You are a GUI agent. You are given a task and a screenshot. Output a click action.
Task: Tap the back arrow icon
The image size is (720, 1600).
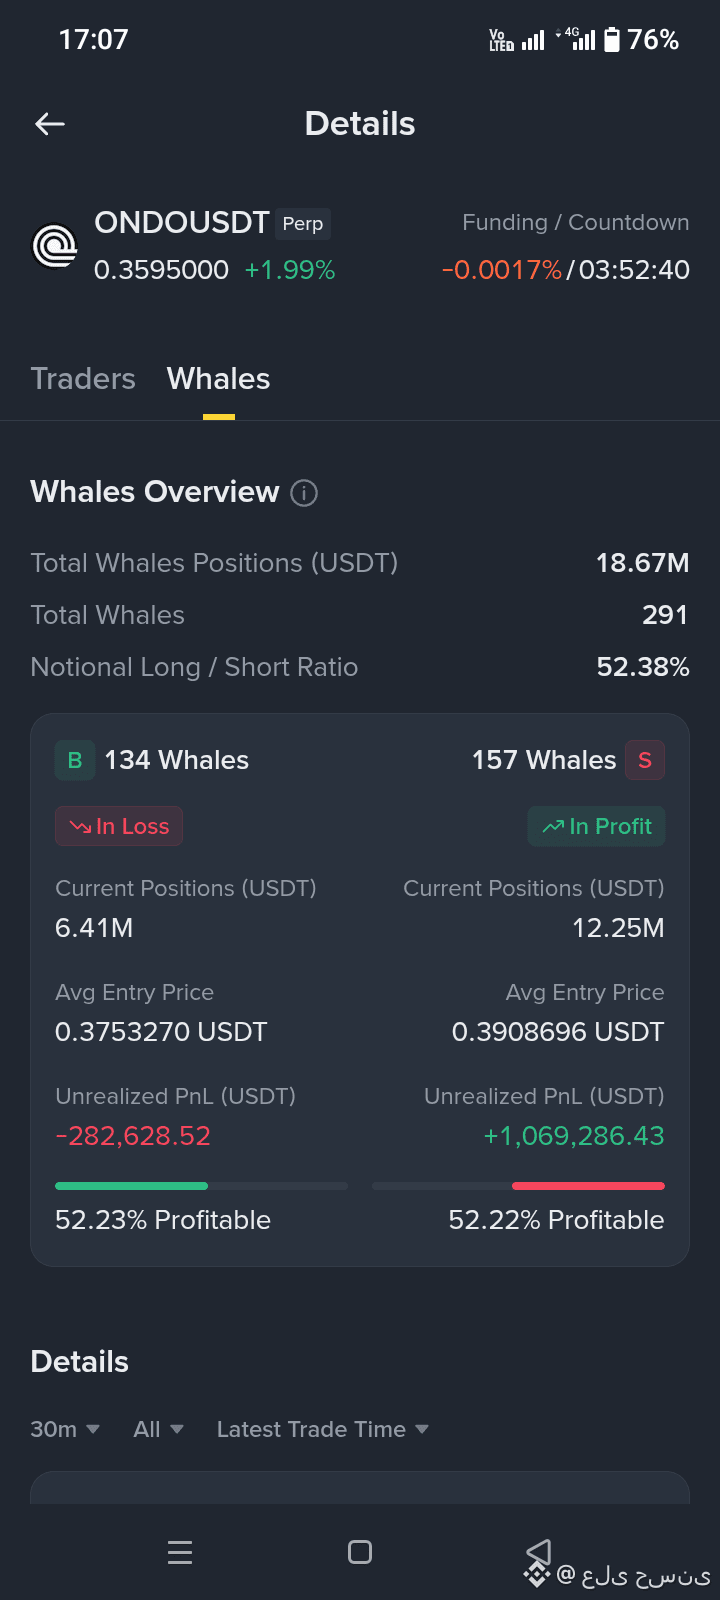point(50,124)
